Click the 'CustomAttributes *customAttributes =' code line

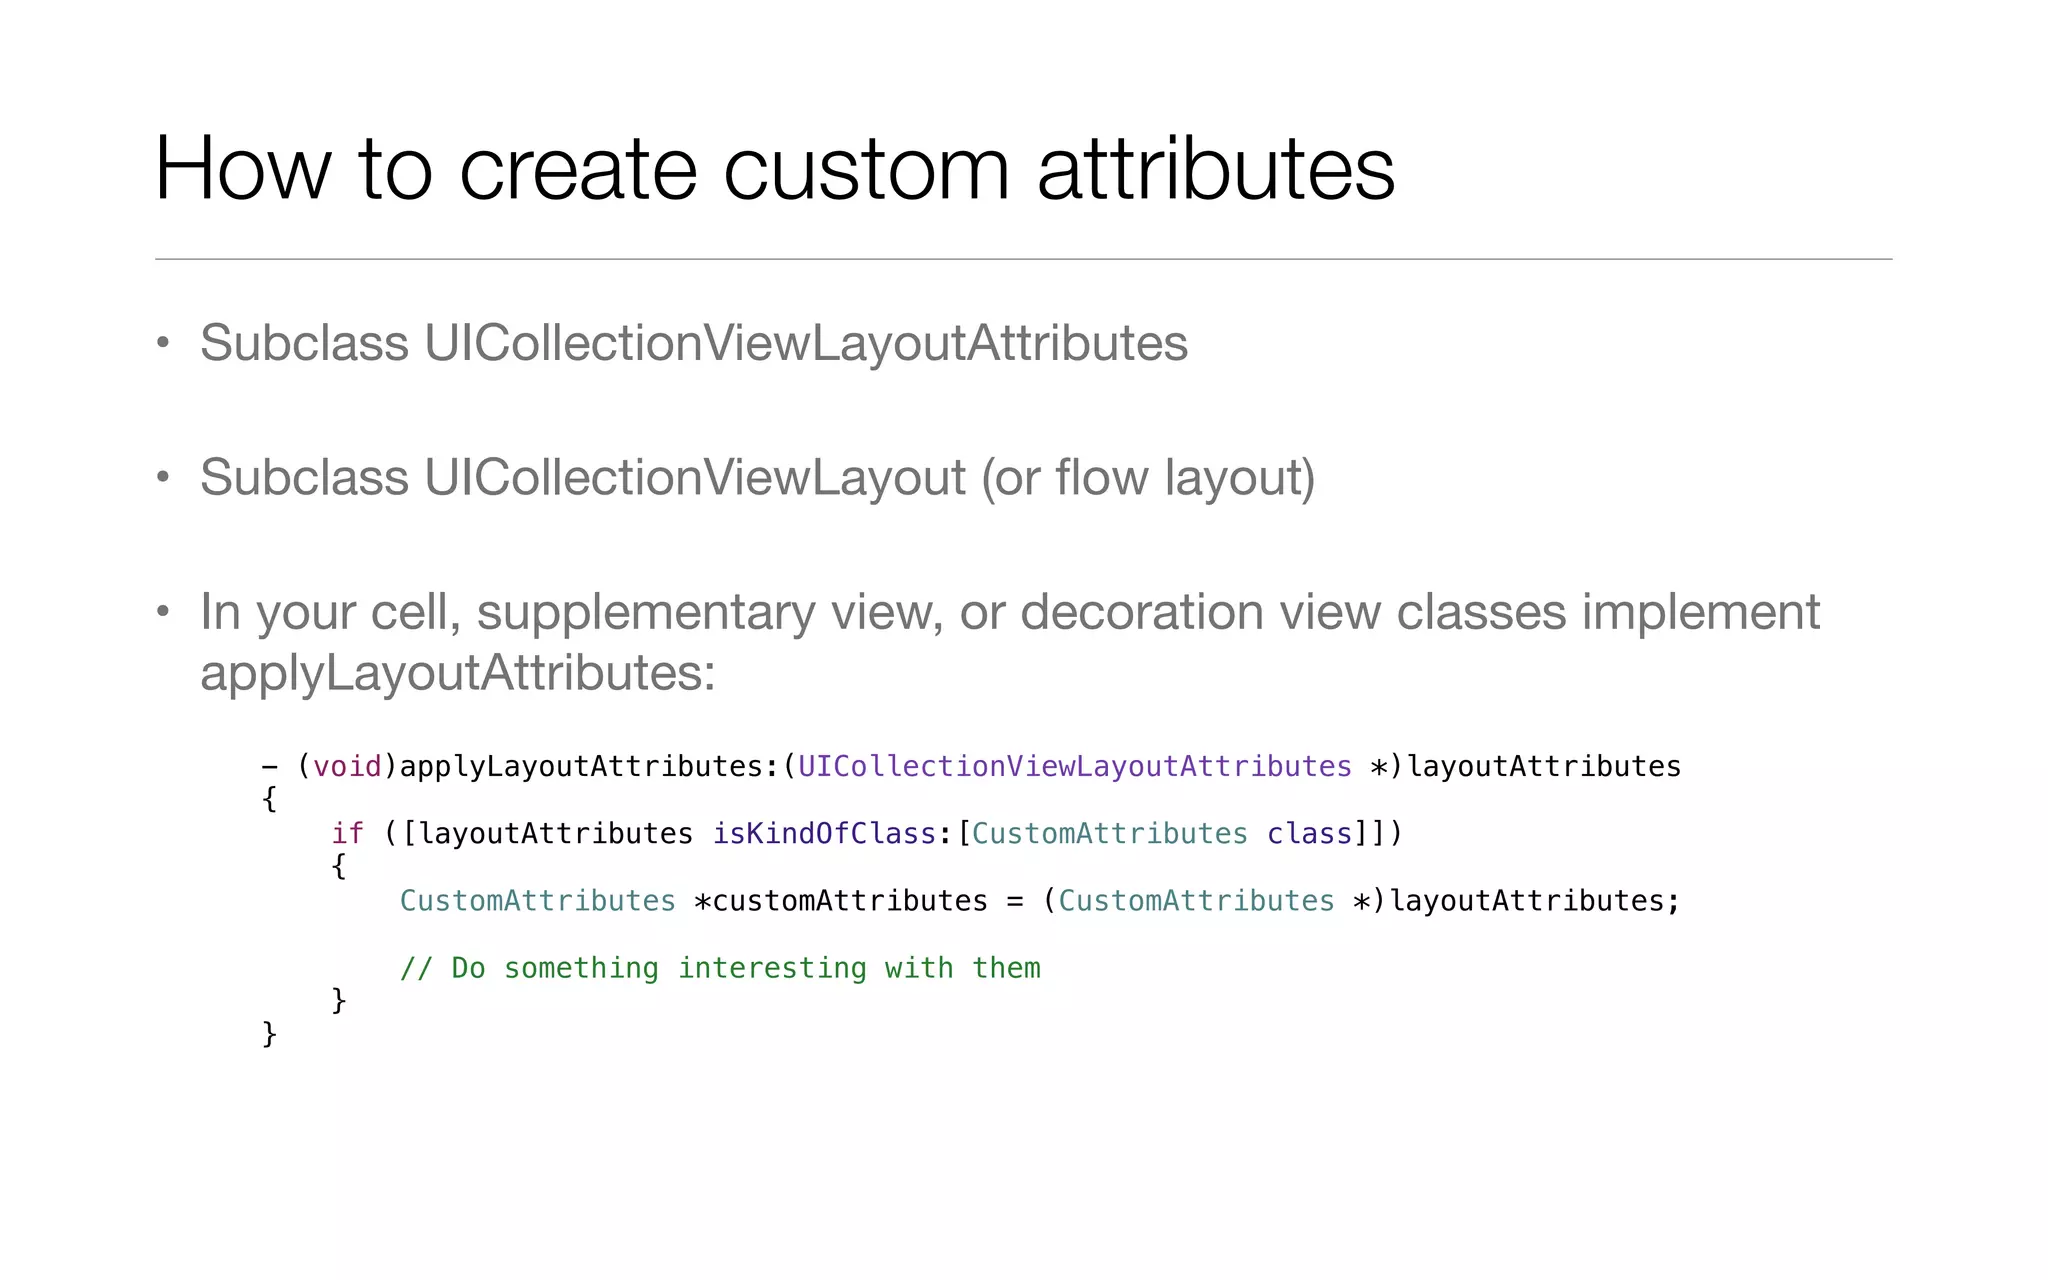(1040, 900)
